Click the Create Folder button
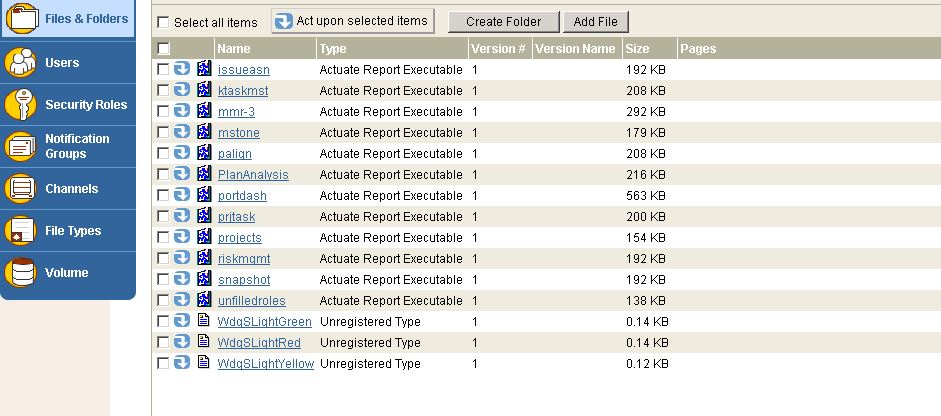The width and height of the screenshot is (941, 416). pyautogui.click(x=504, y=22)
